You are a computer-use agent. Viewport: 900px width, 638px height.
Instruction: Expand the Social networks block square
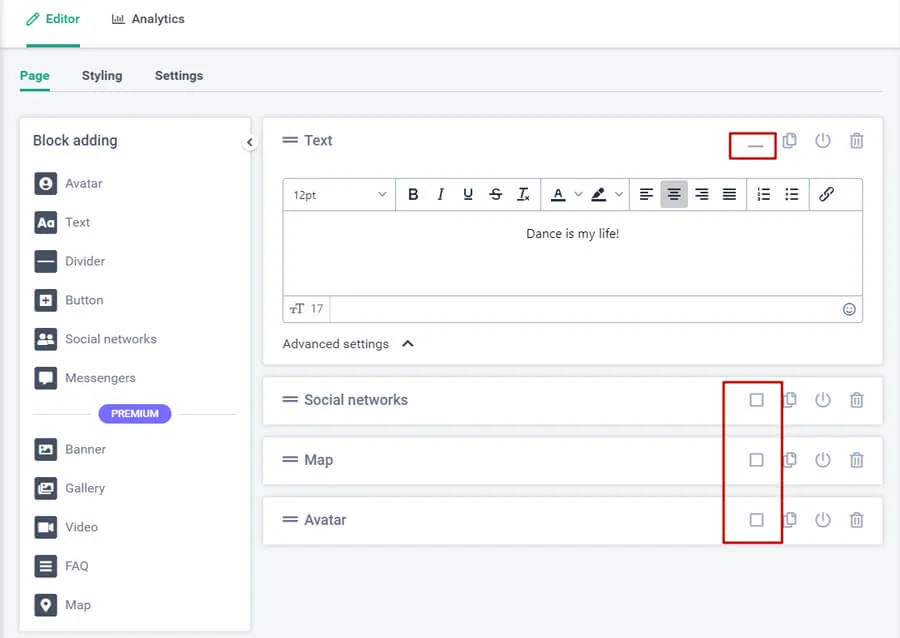756,400
